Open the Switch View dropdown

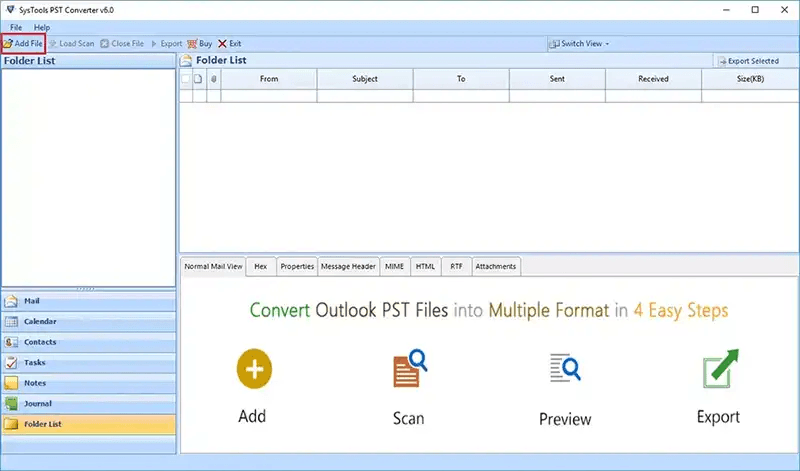click(x=579, y=44)
